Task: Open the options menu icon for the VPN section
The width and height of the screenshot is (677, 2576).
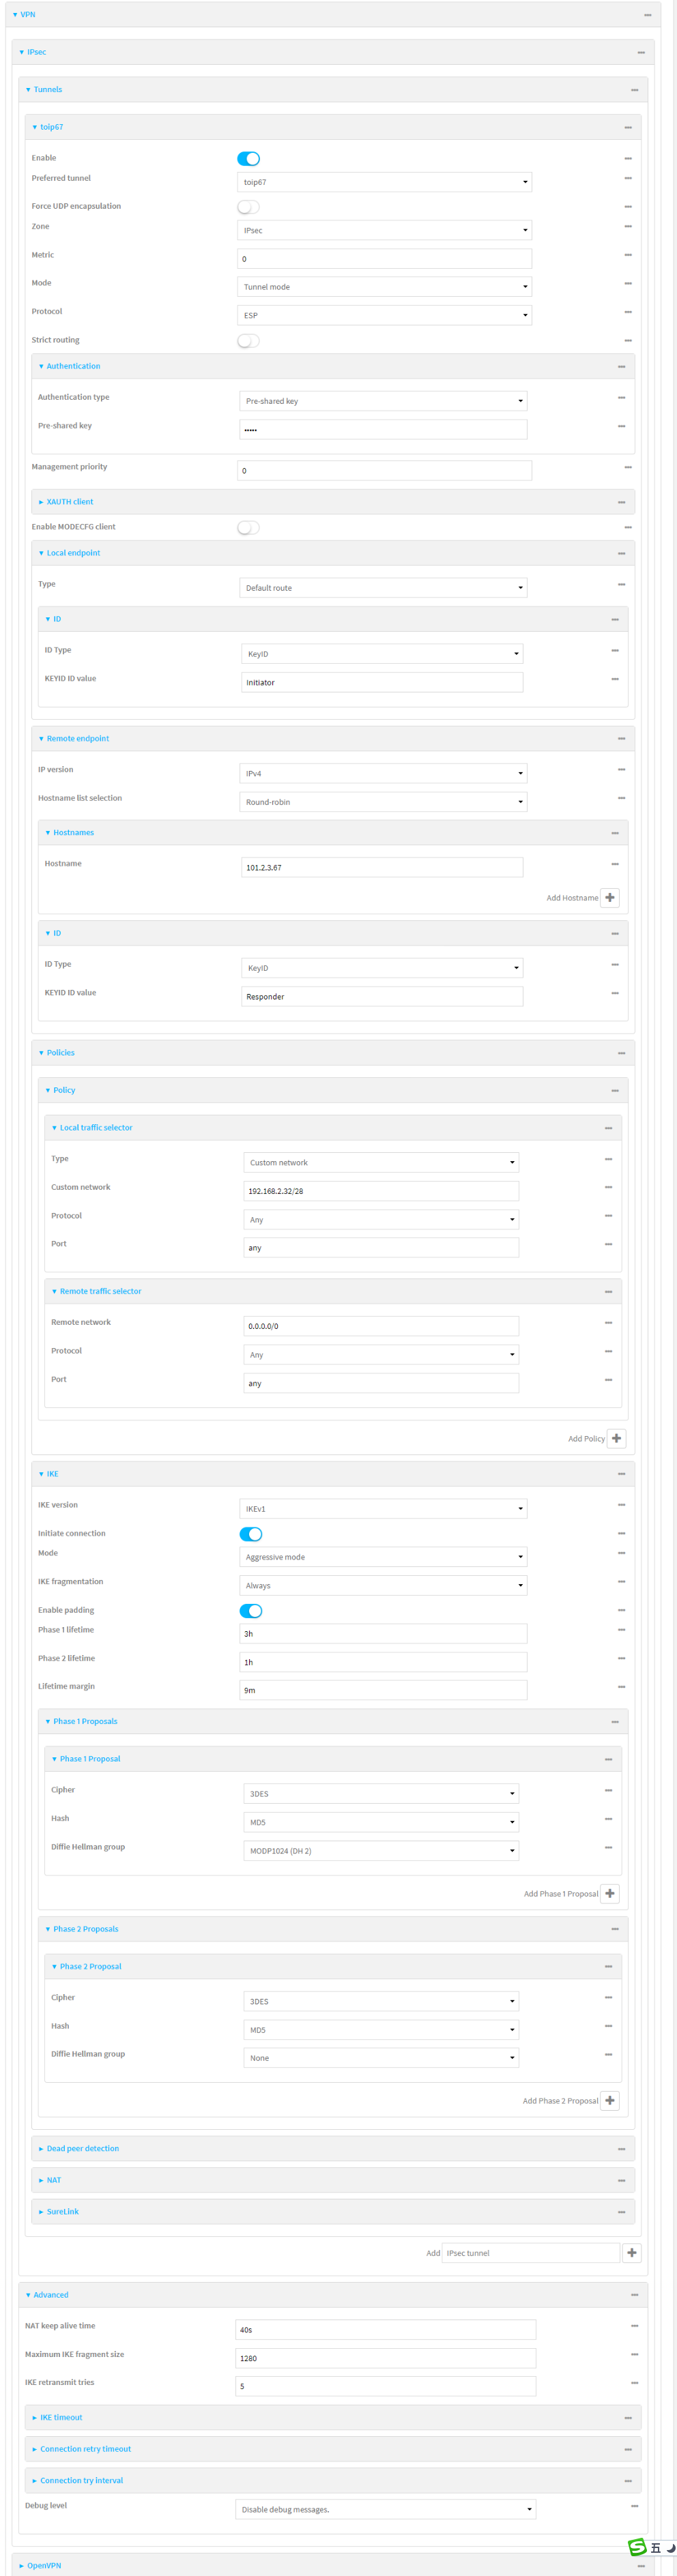Action: click(647, 15)
